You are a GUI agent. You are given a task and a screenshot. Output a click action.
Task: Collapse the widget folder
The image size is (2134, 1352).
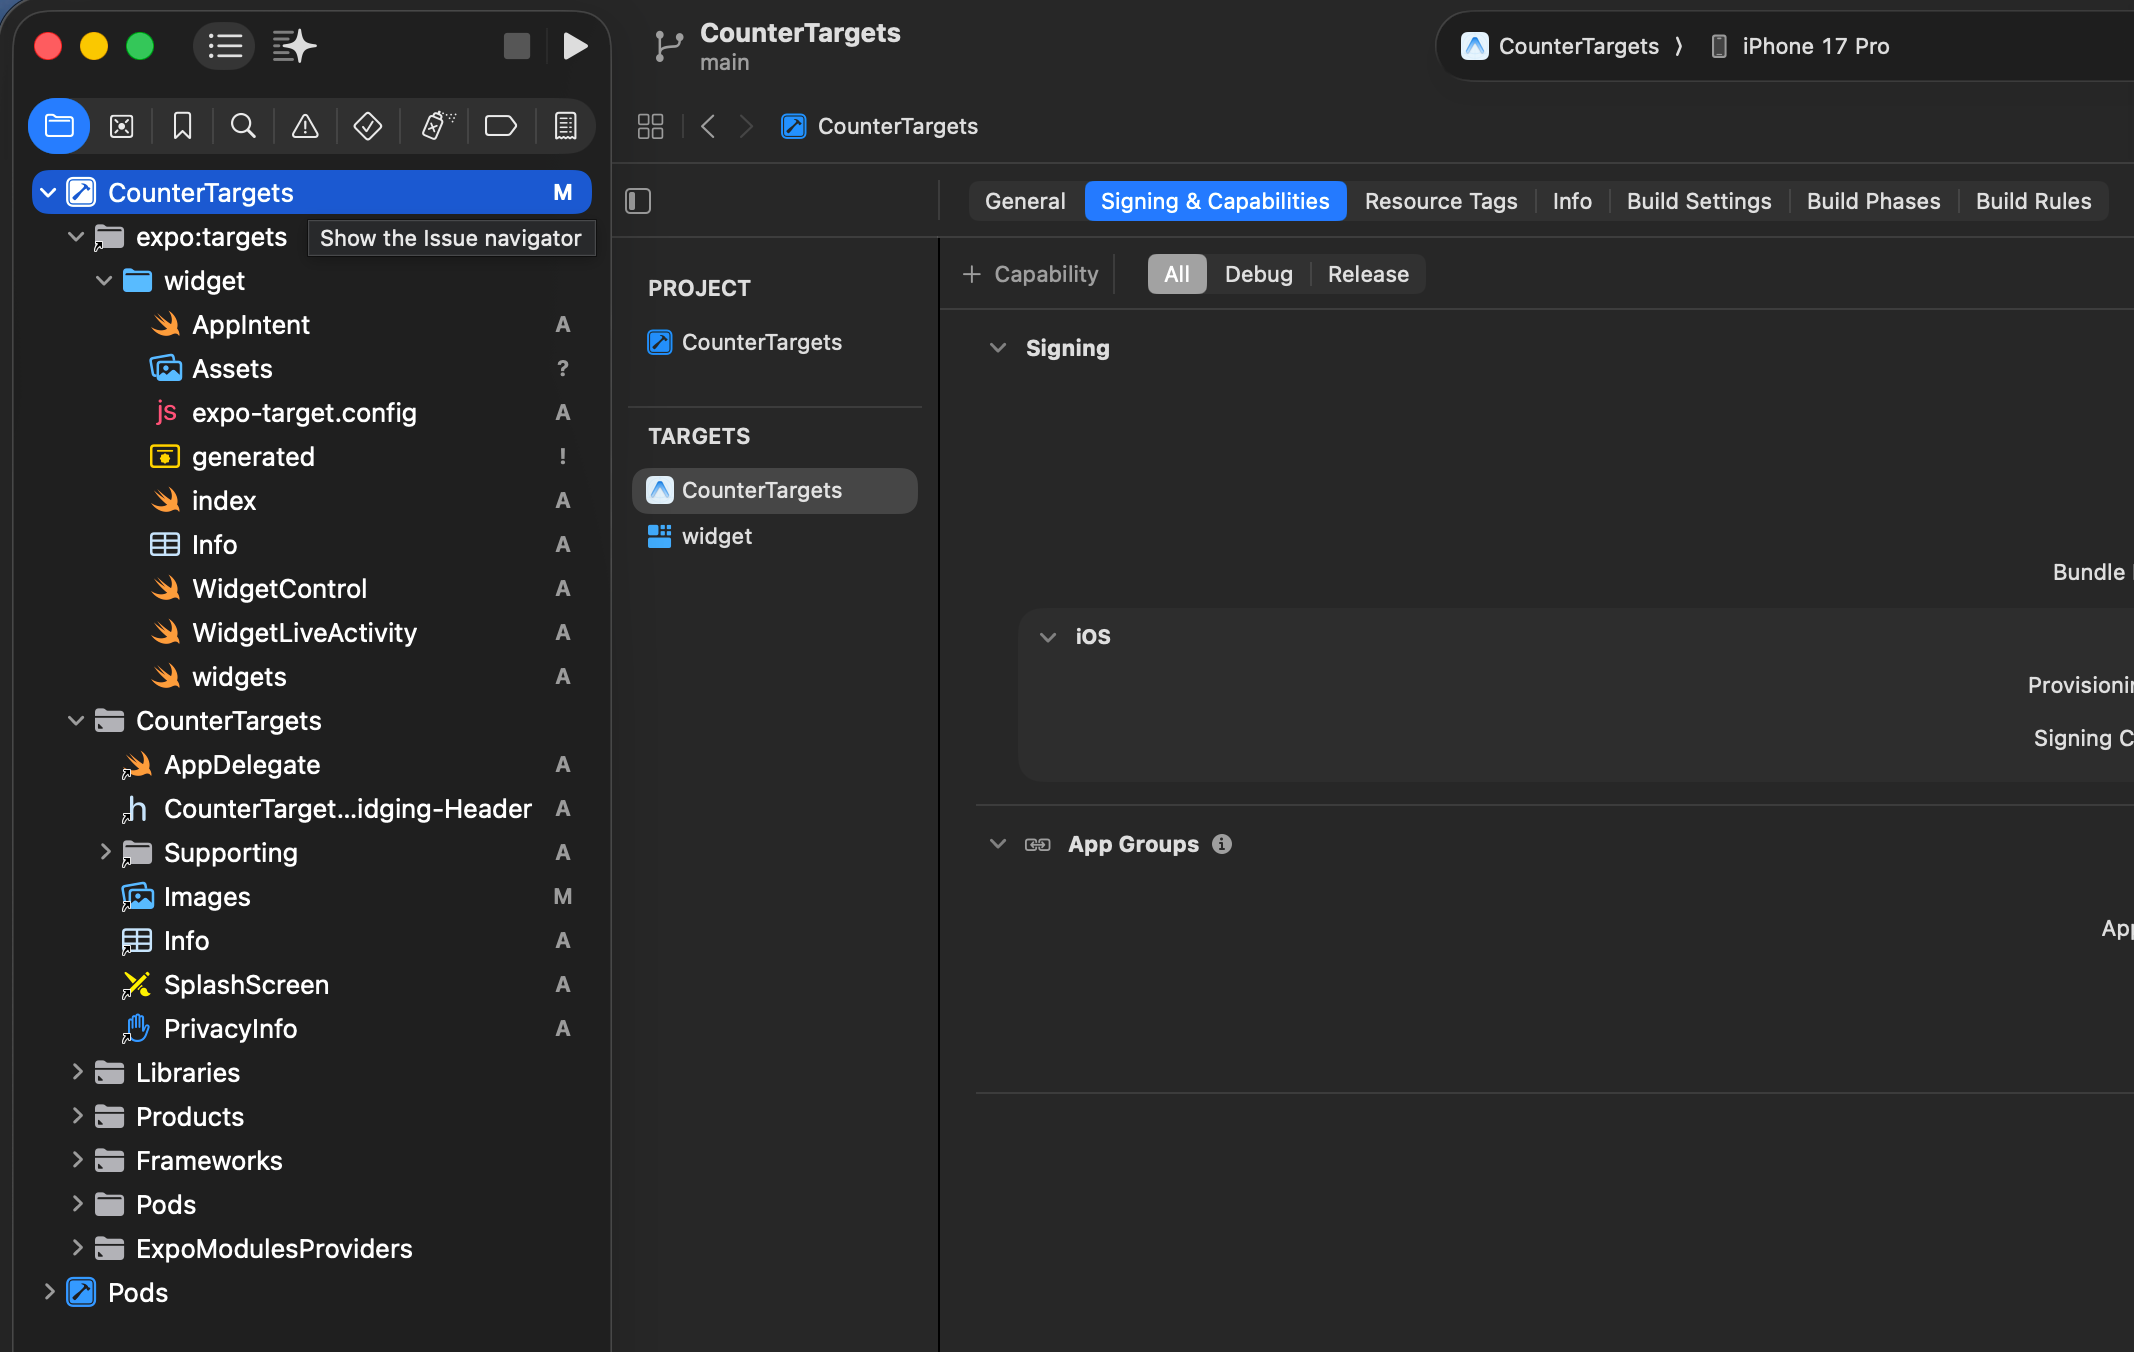104,281
